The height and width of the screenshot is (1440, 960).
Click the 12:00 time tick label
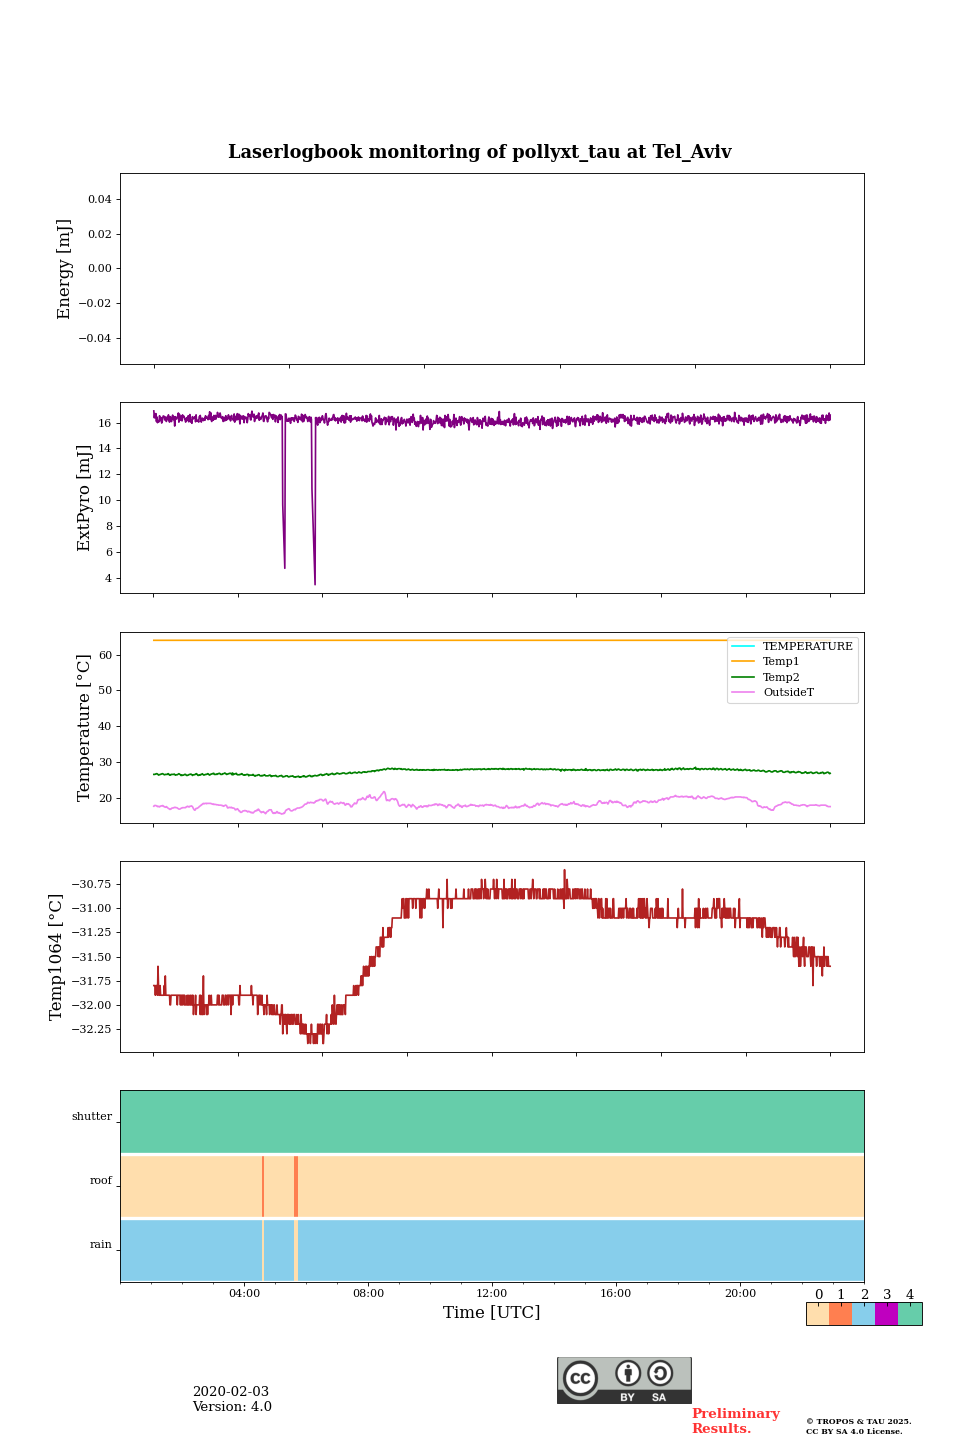tap(492, 1294)
